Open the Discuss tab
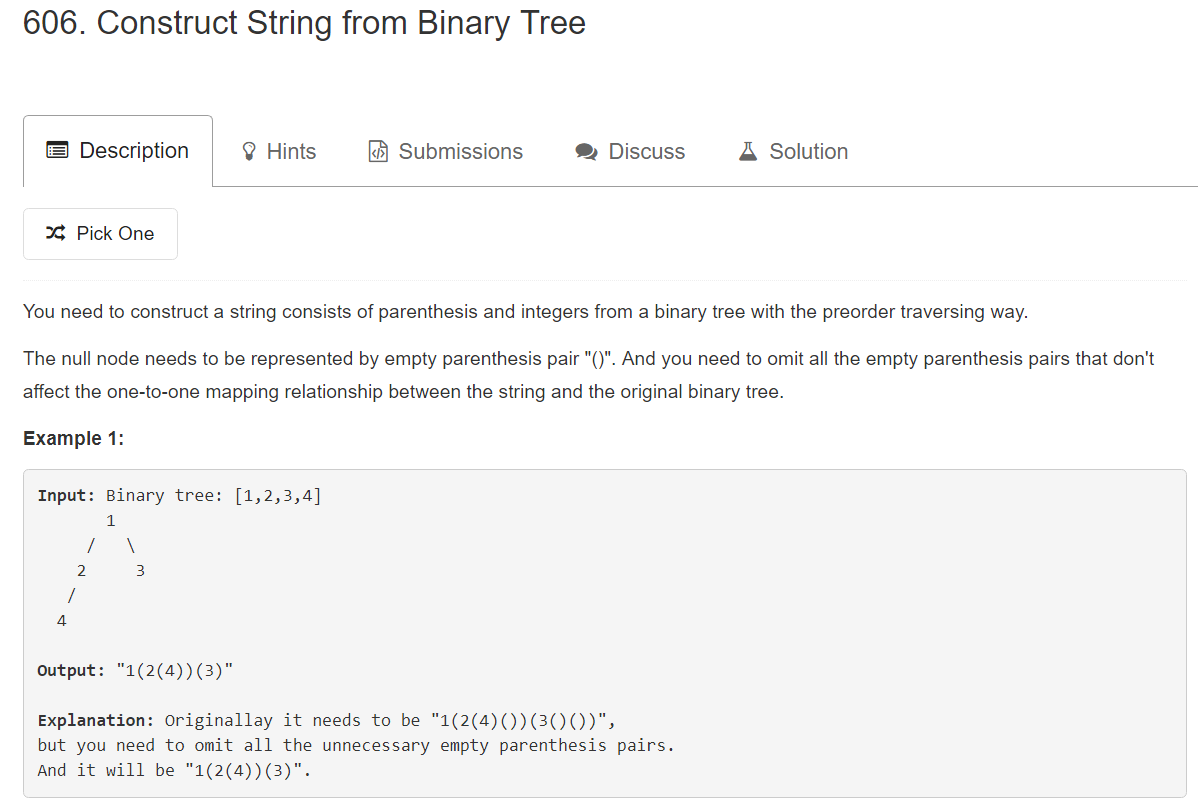 [x=646, y=152]
